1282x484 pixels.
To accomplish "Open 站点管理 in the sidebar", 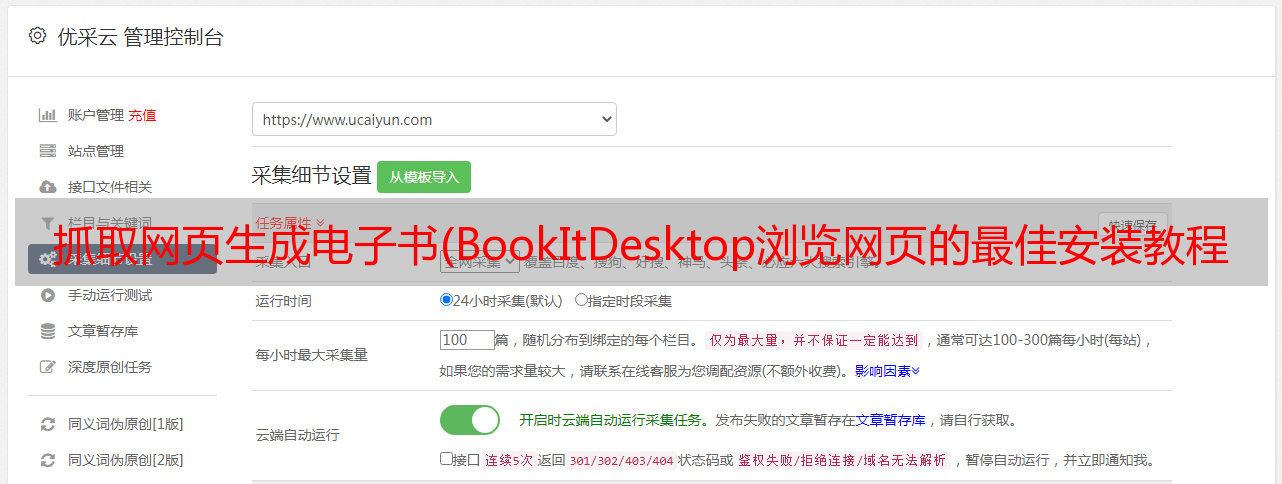I will [x=96, y=151].
